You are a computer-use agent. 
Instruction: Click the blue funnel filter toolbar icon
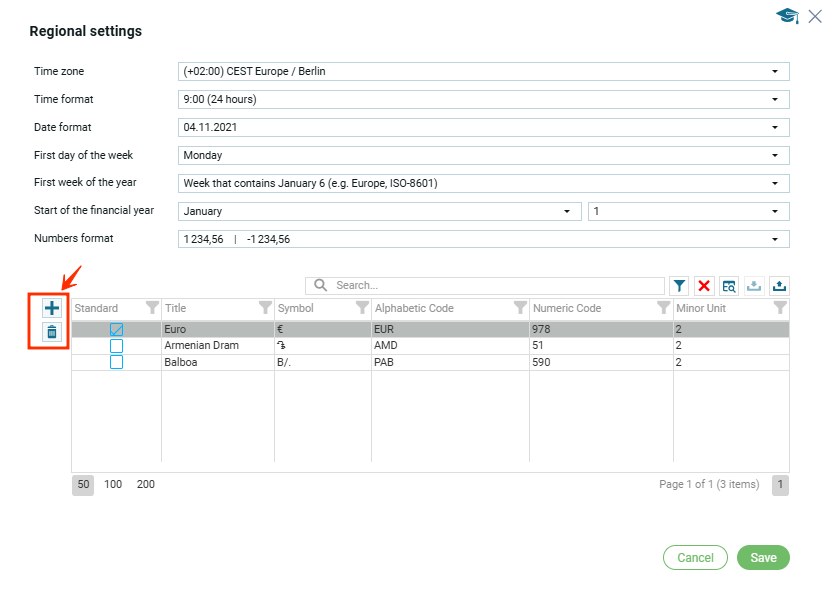click(679, 286)
